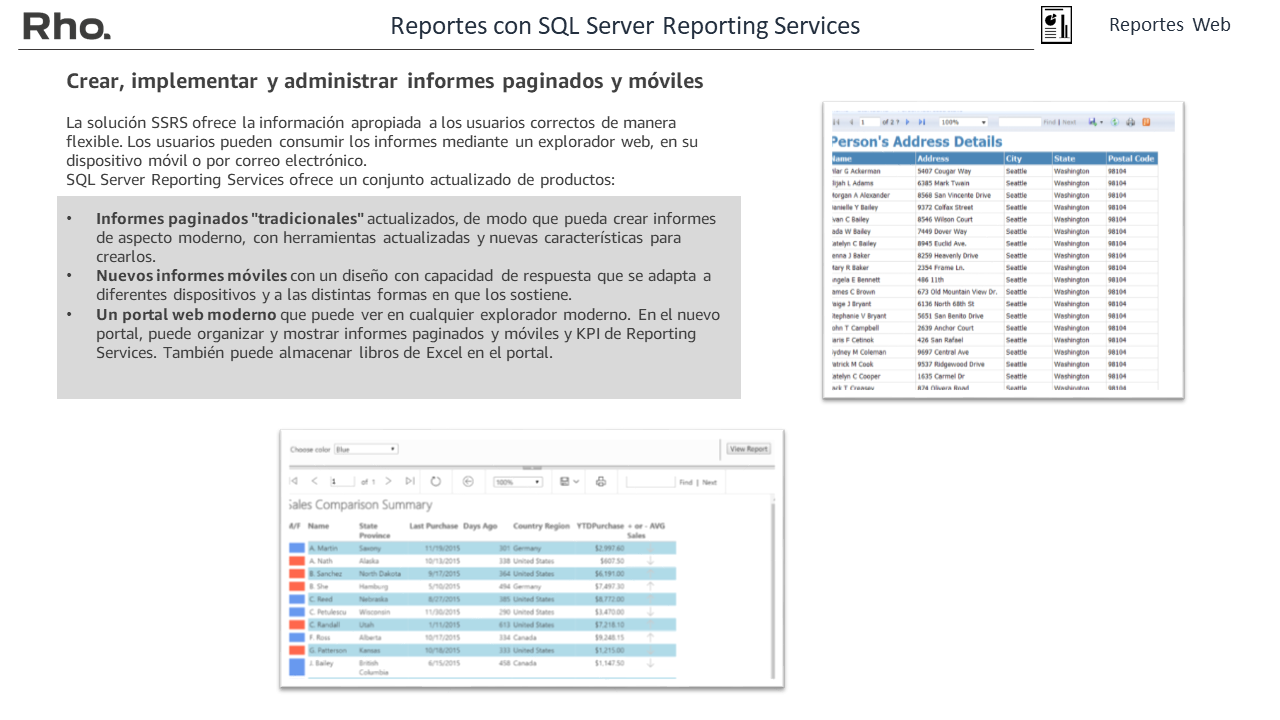This screenshot has width=1280, height=720.
Task: Click the Sales Comparison Summary title
Action: 360,505
